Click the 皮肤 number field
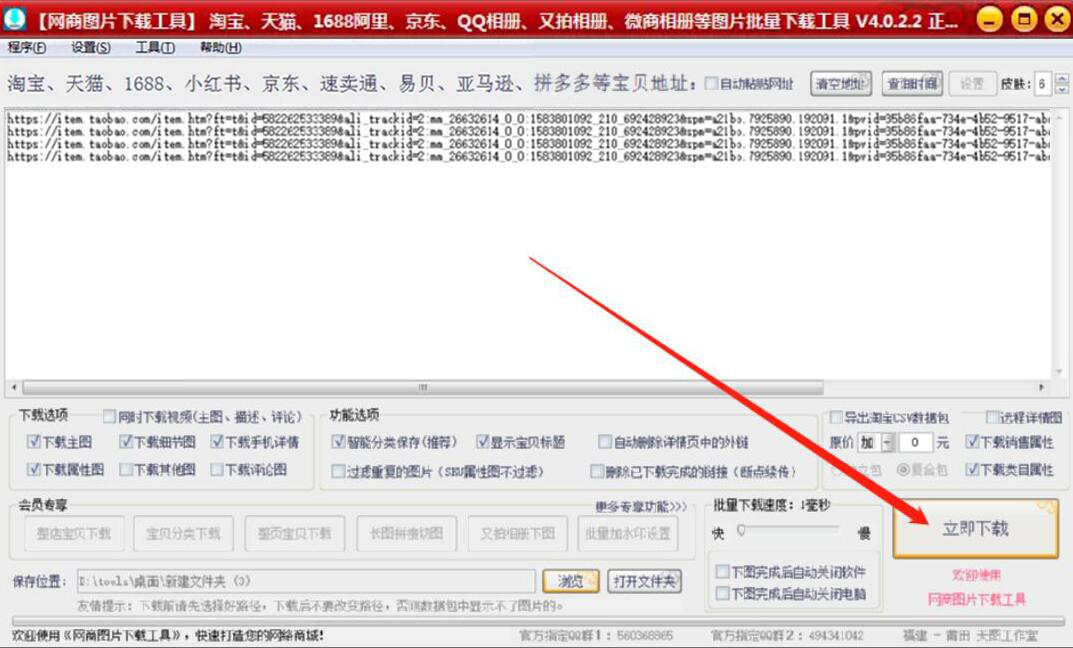Screen dimensions: 1073x648 point(1044,83)
